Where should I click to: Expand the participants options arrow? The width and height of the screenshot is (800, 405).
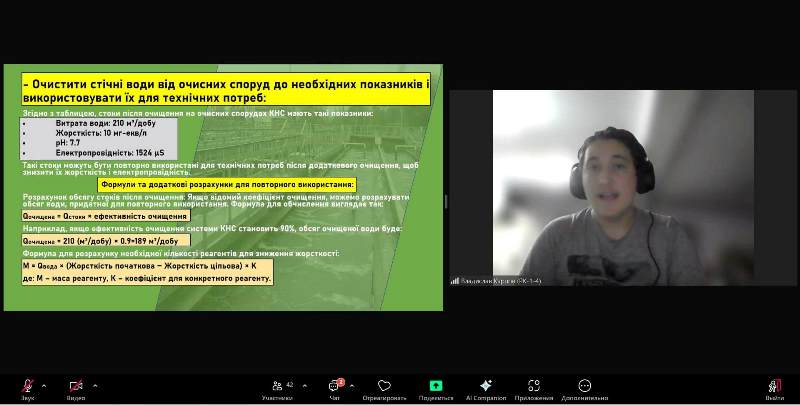(305, 386)
